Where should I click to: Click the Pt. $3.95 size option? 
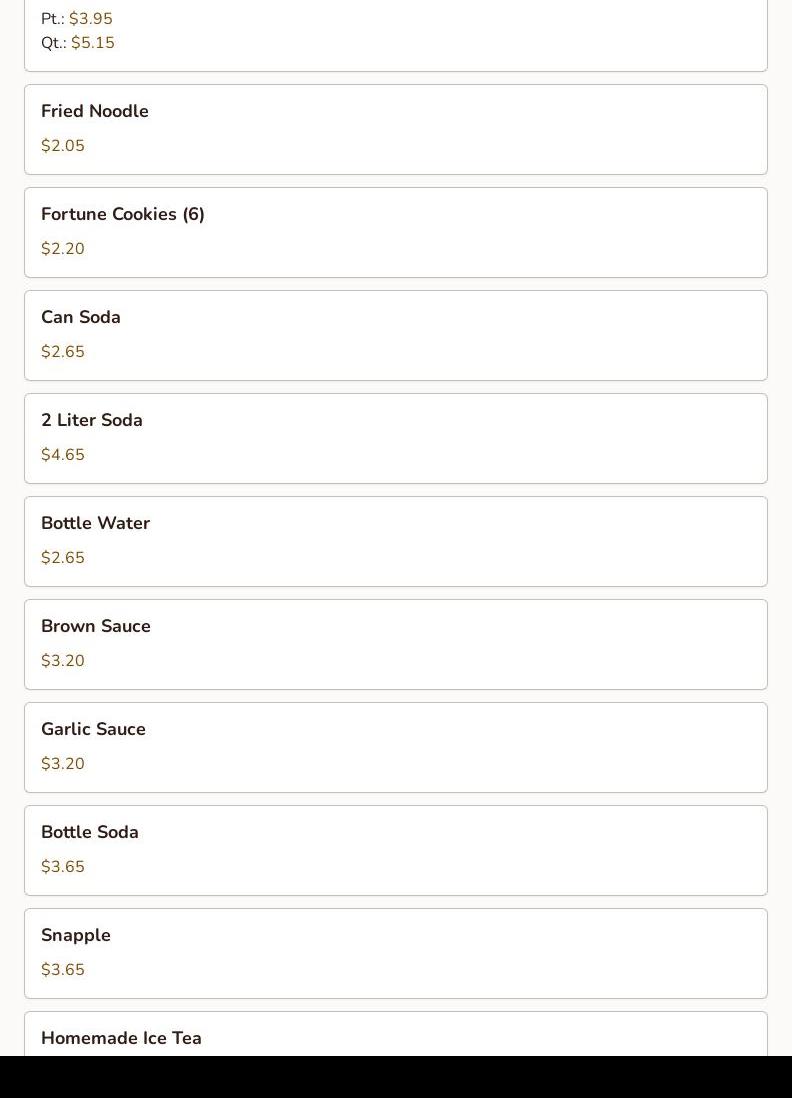click(77, 19)
